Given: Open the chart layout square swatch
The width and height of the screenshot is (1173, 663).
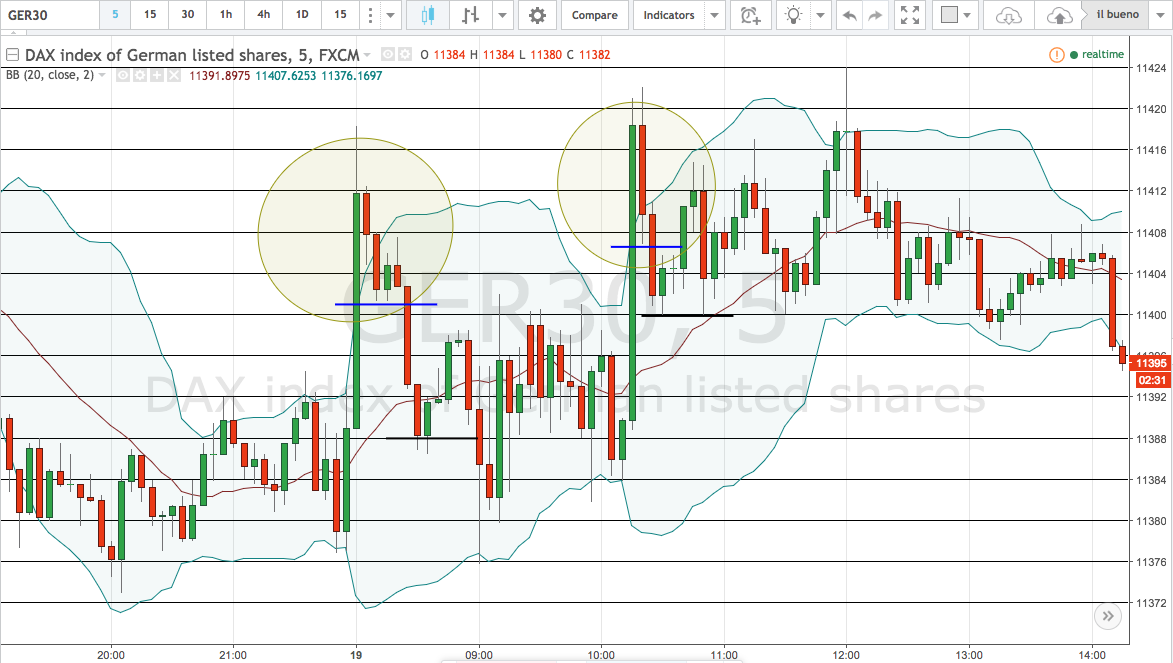Looking at the screenshot, I should click(x=949, y=15).
